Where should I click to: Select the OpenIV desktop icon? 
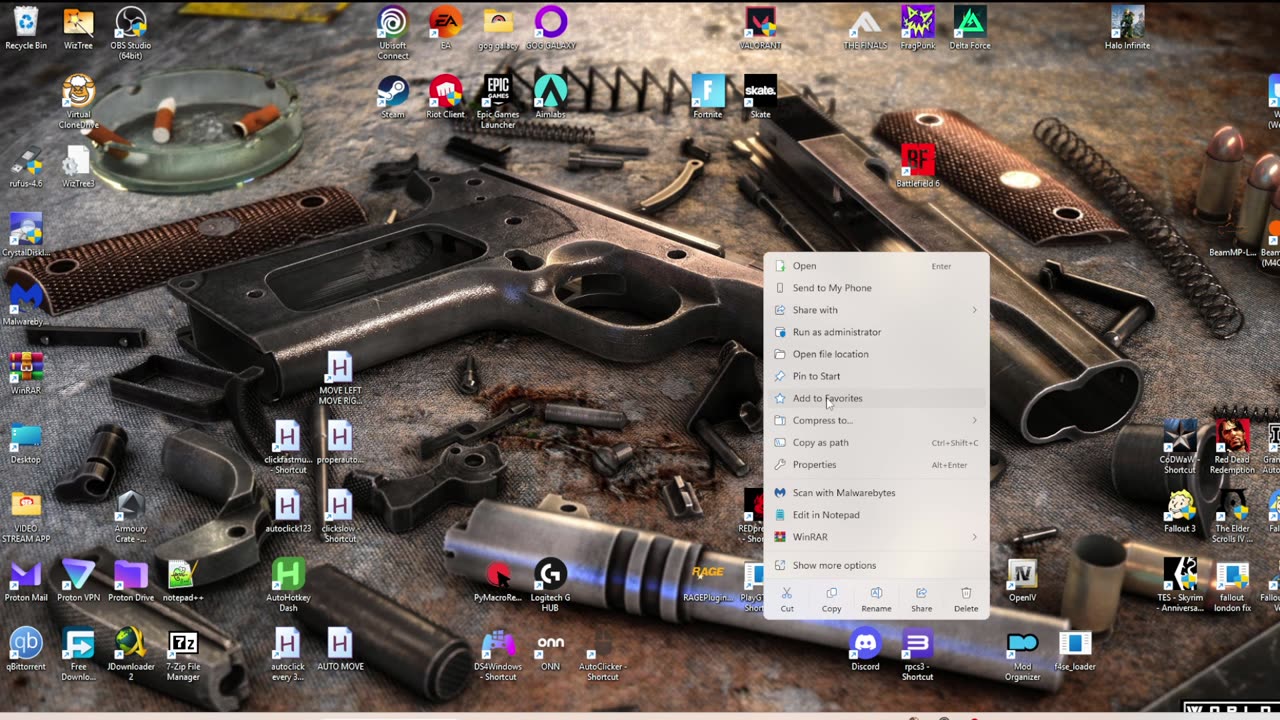point(1022,580)
